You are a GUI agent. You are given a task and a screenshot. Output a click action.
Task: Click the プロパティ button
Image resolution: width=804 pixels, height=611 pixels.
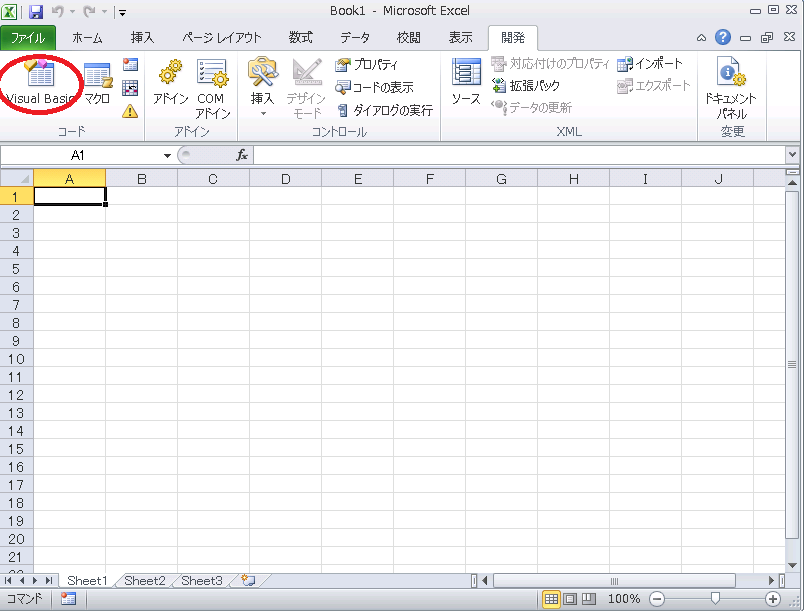click(x=366, y=65)
